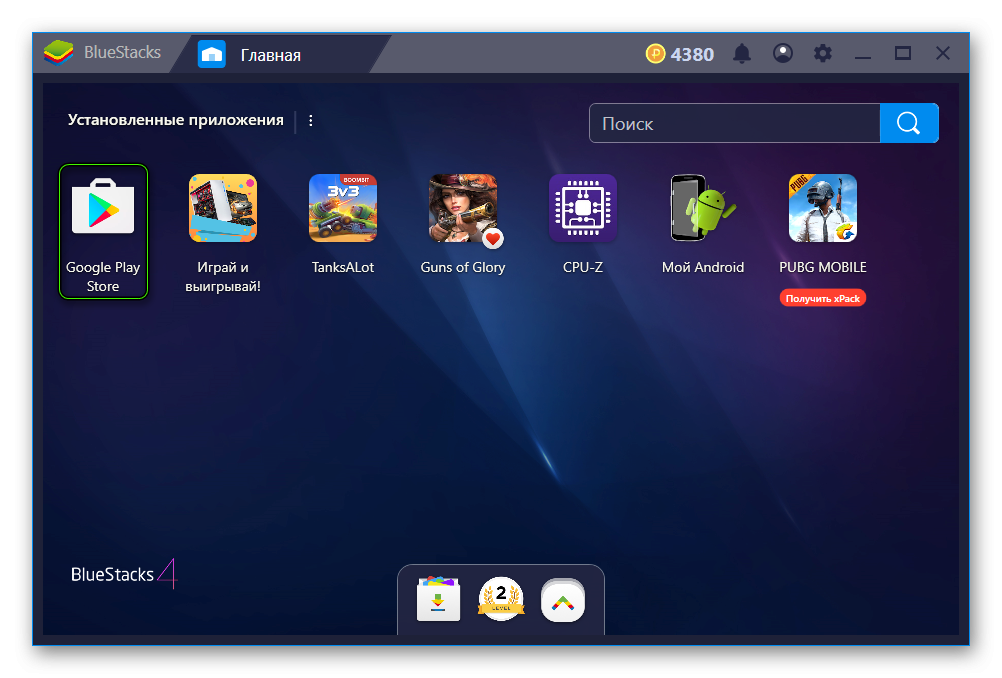Click the Получить xPack button
This screenshot has width=1002, height=678.
[x=822, y=298]
